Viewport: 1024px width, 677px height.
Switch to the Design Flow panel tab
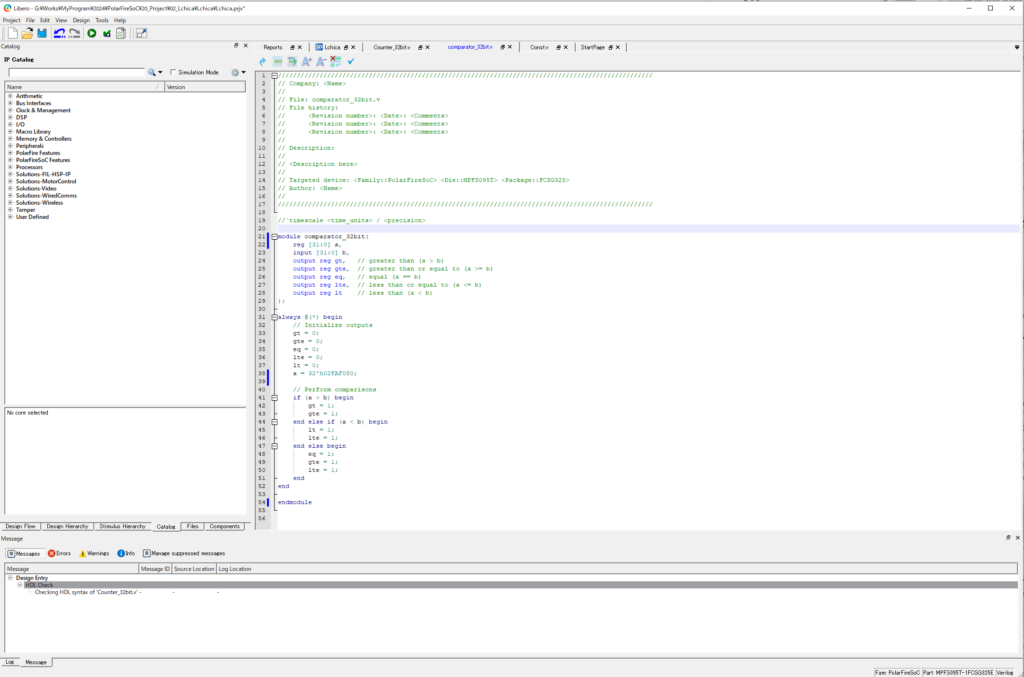pyautogui.click(x=21, y=526)
